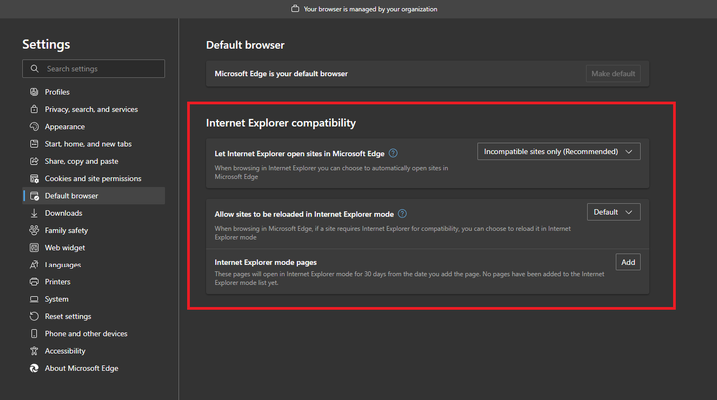Click the 'Settings' title text
717x400 pixels.
tap(46, 44)
